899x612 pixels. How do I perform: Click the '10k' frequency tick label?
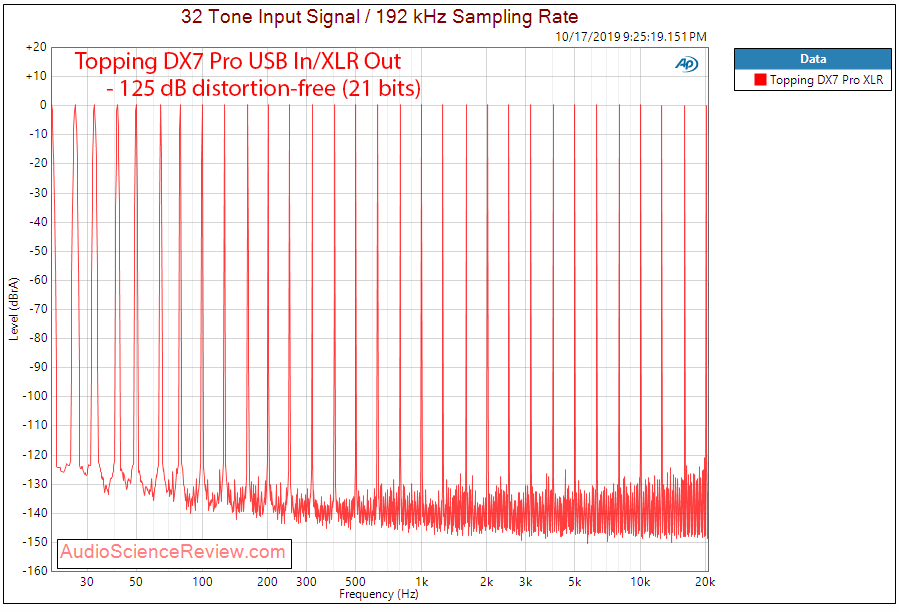(640, 582)
